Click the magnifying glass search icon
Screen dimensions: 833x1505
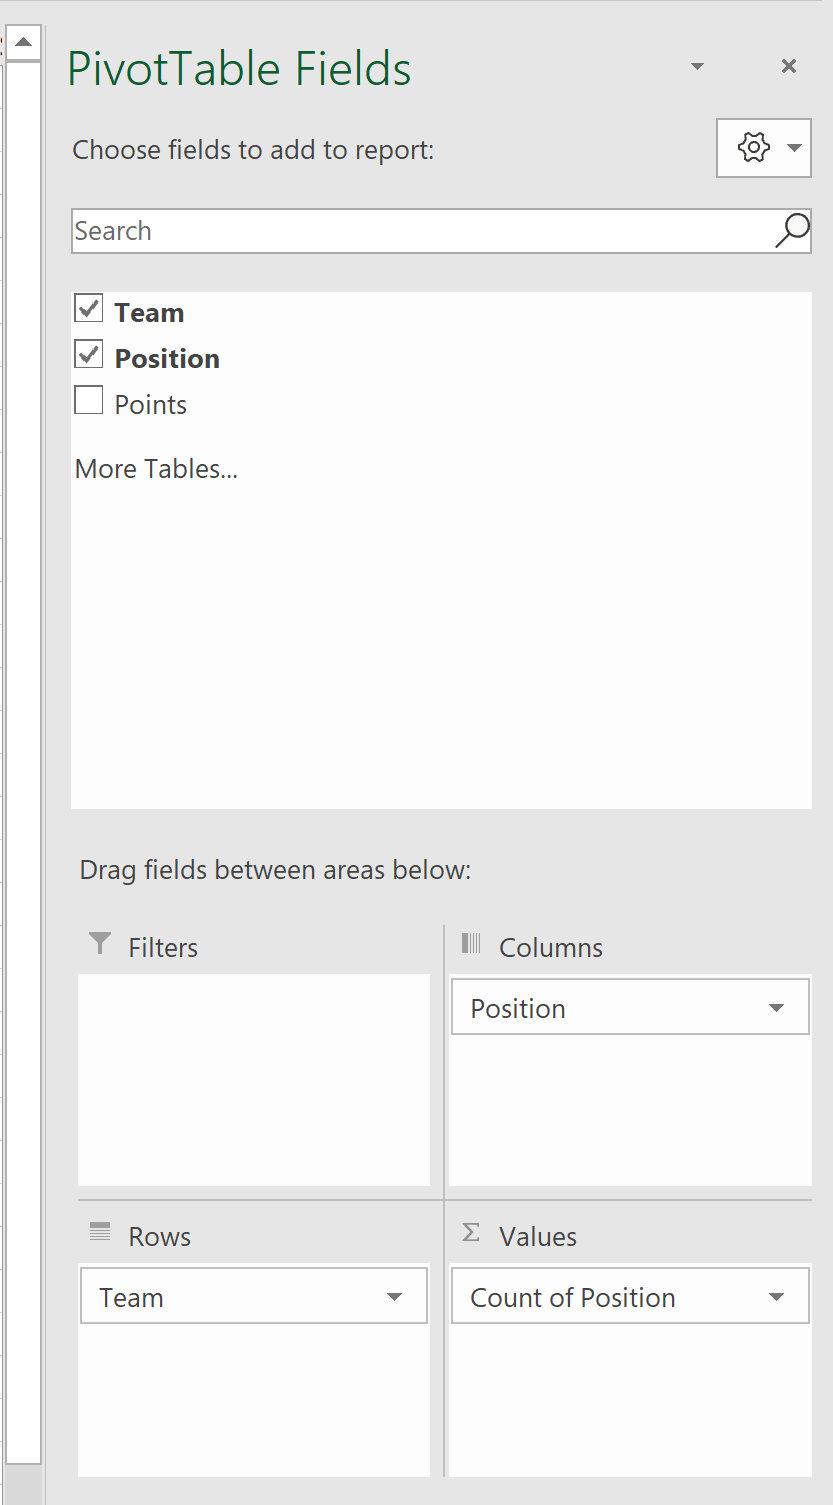point(792,230)
